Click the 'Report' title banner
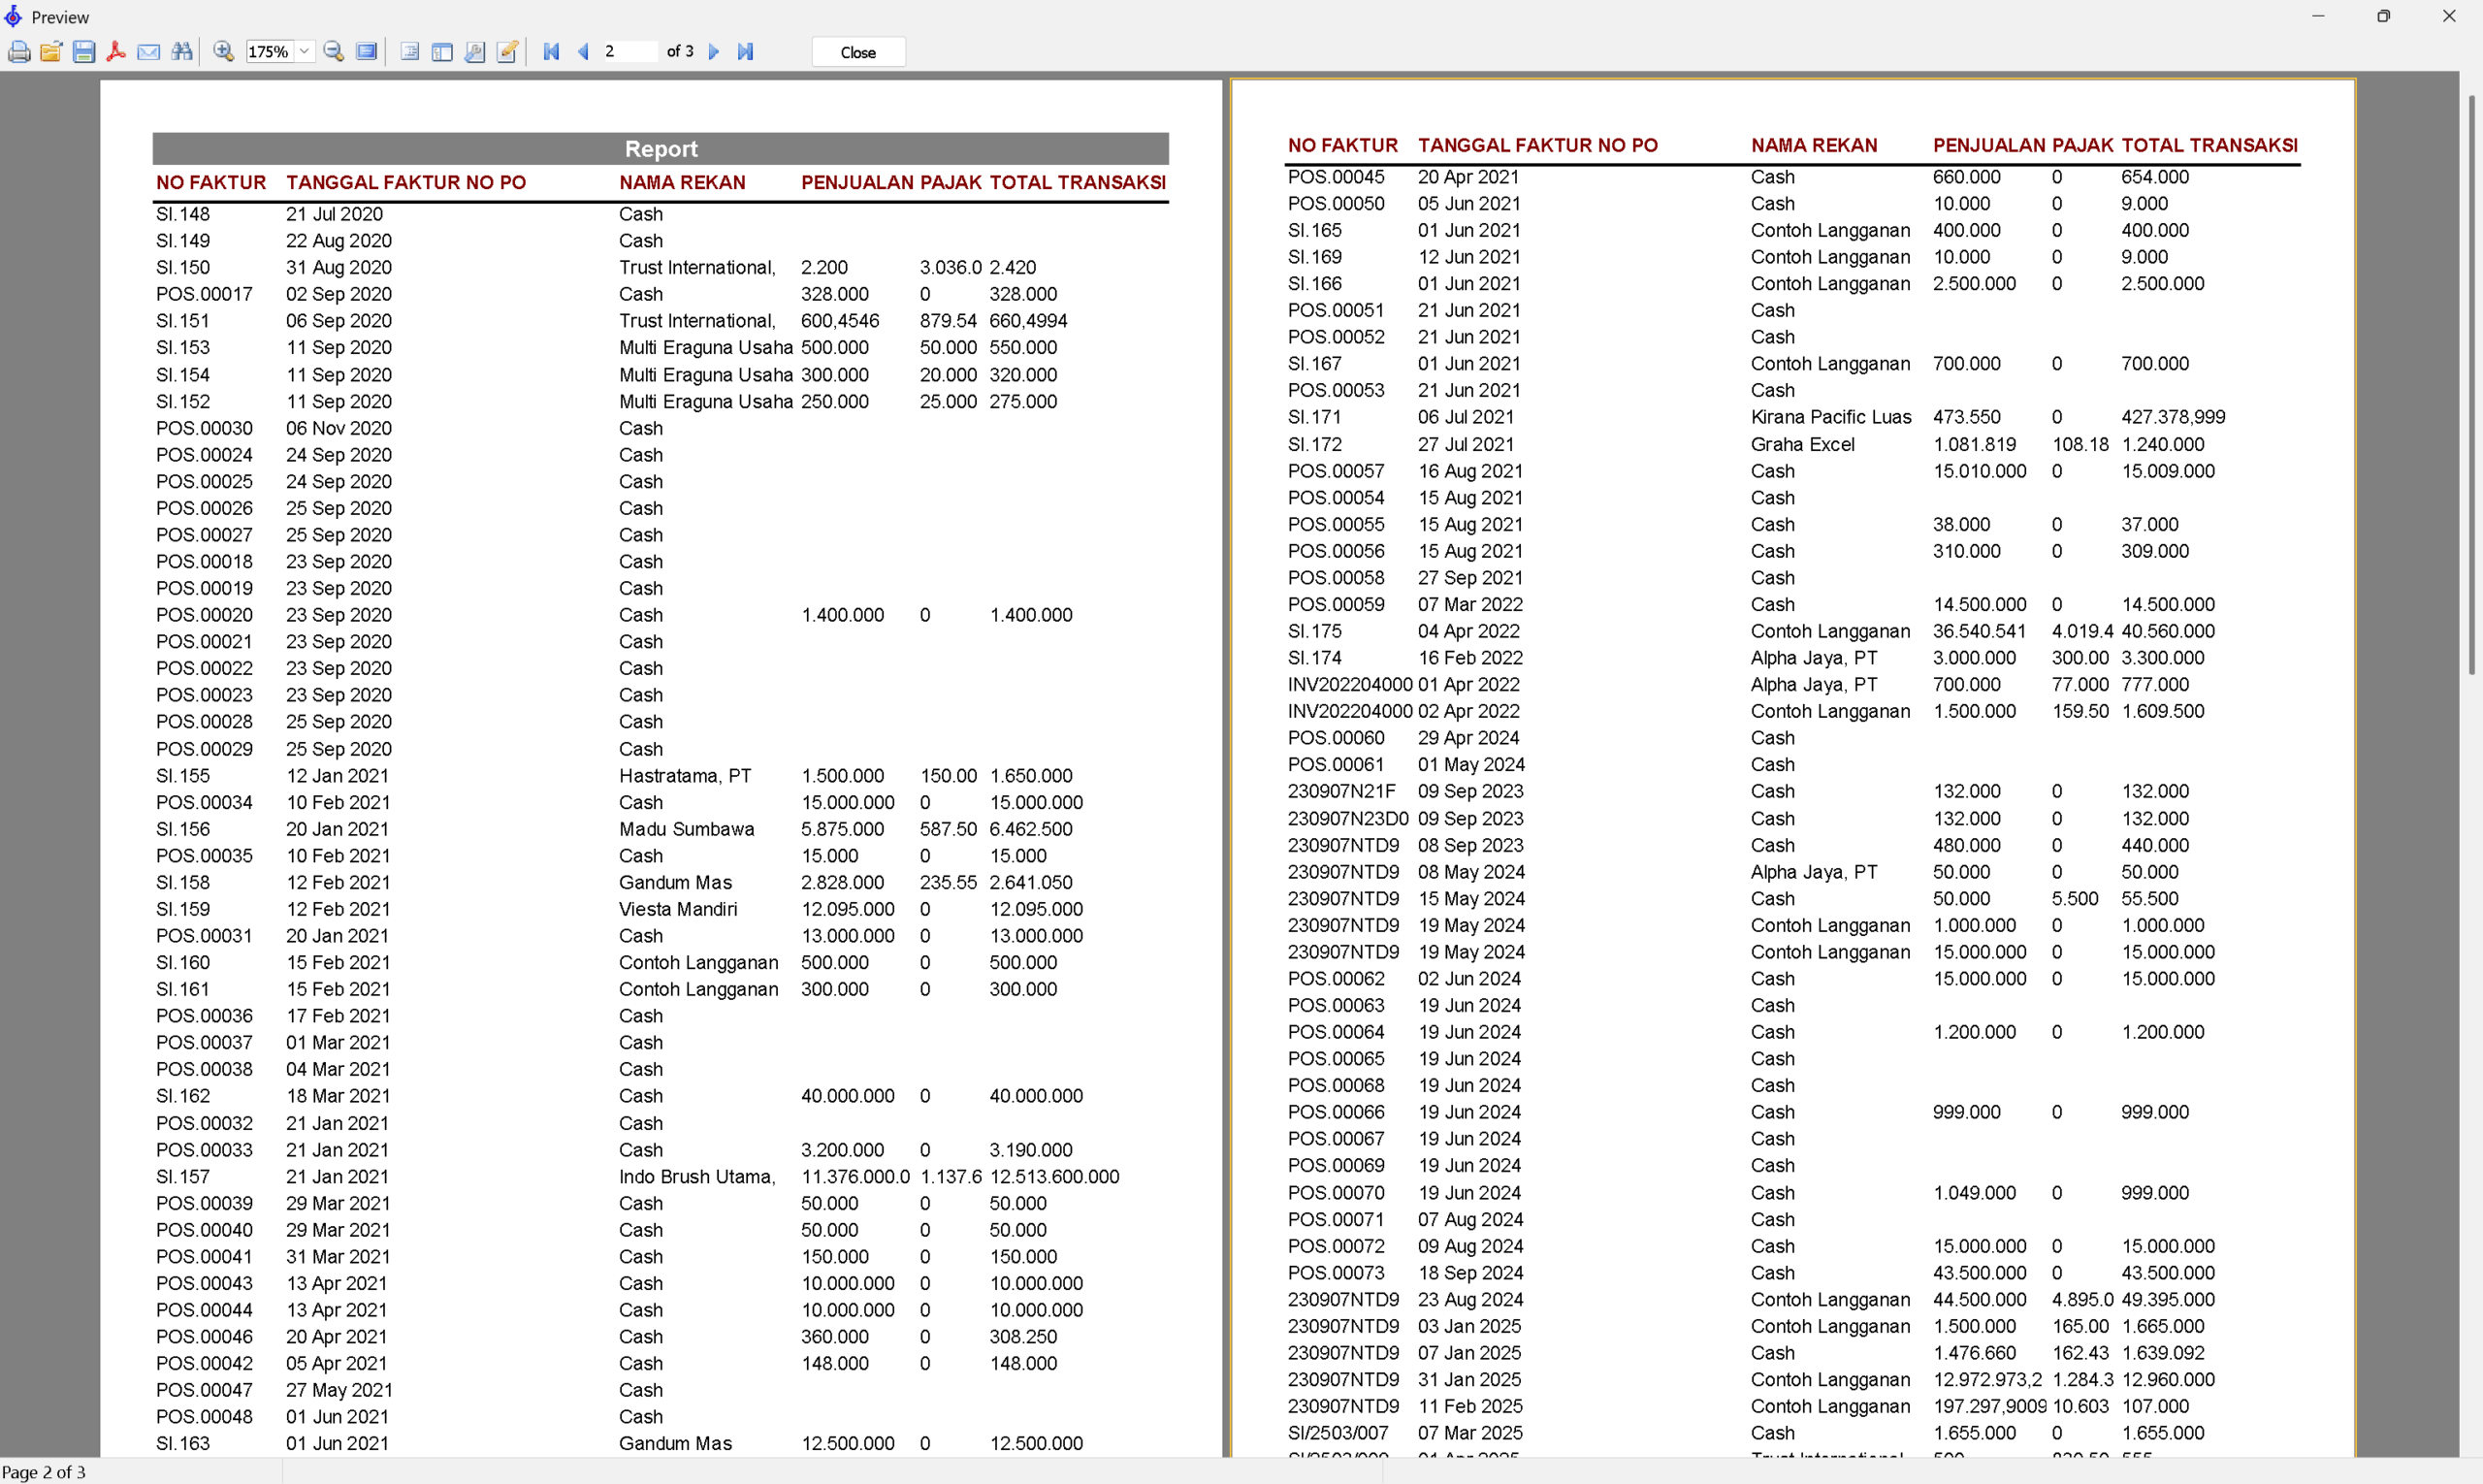 click(x=661, y=149)
